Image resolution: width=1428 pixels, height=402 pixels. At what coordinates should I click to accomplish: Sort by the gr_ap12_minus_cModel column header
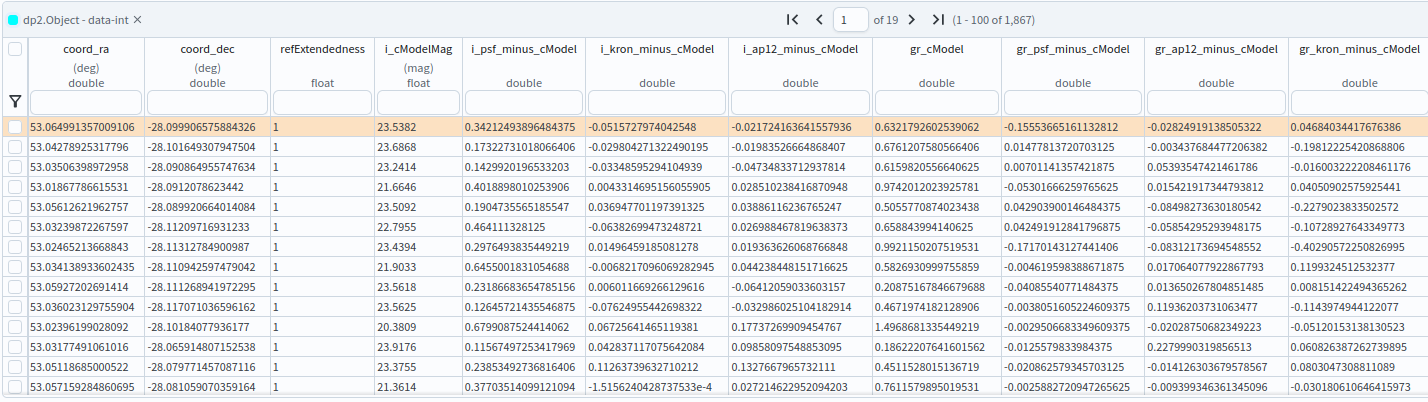(x=1216, y=49)
